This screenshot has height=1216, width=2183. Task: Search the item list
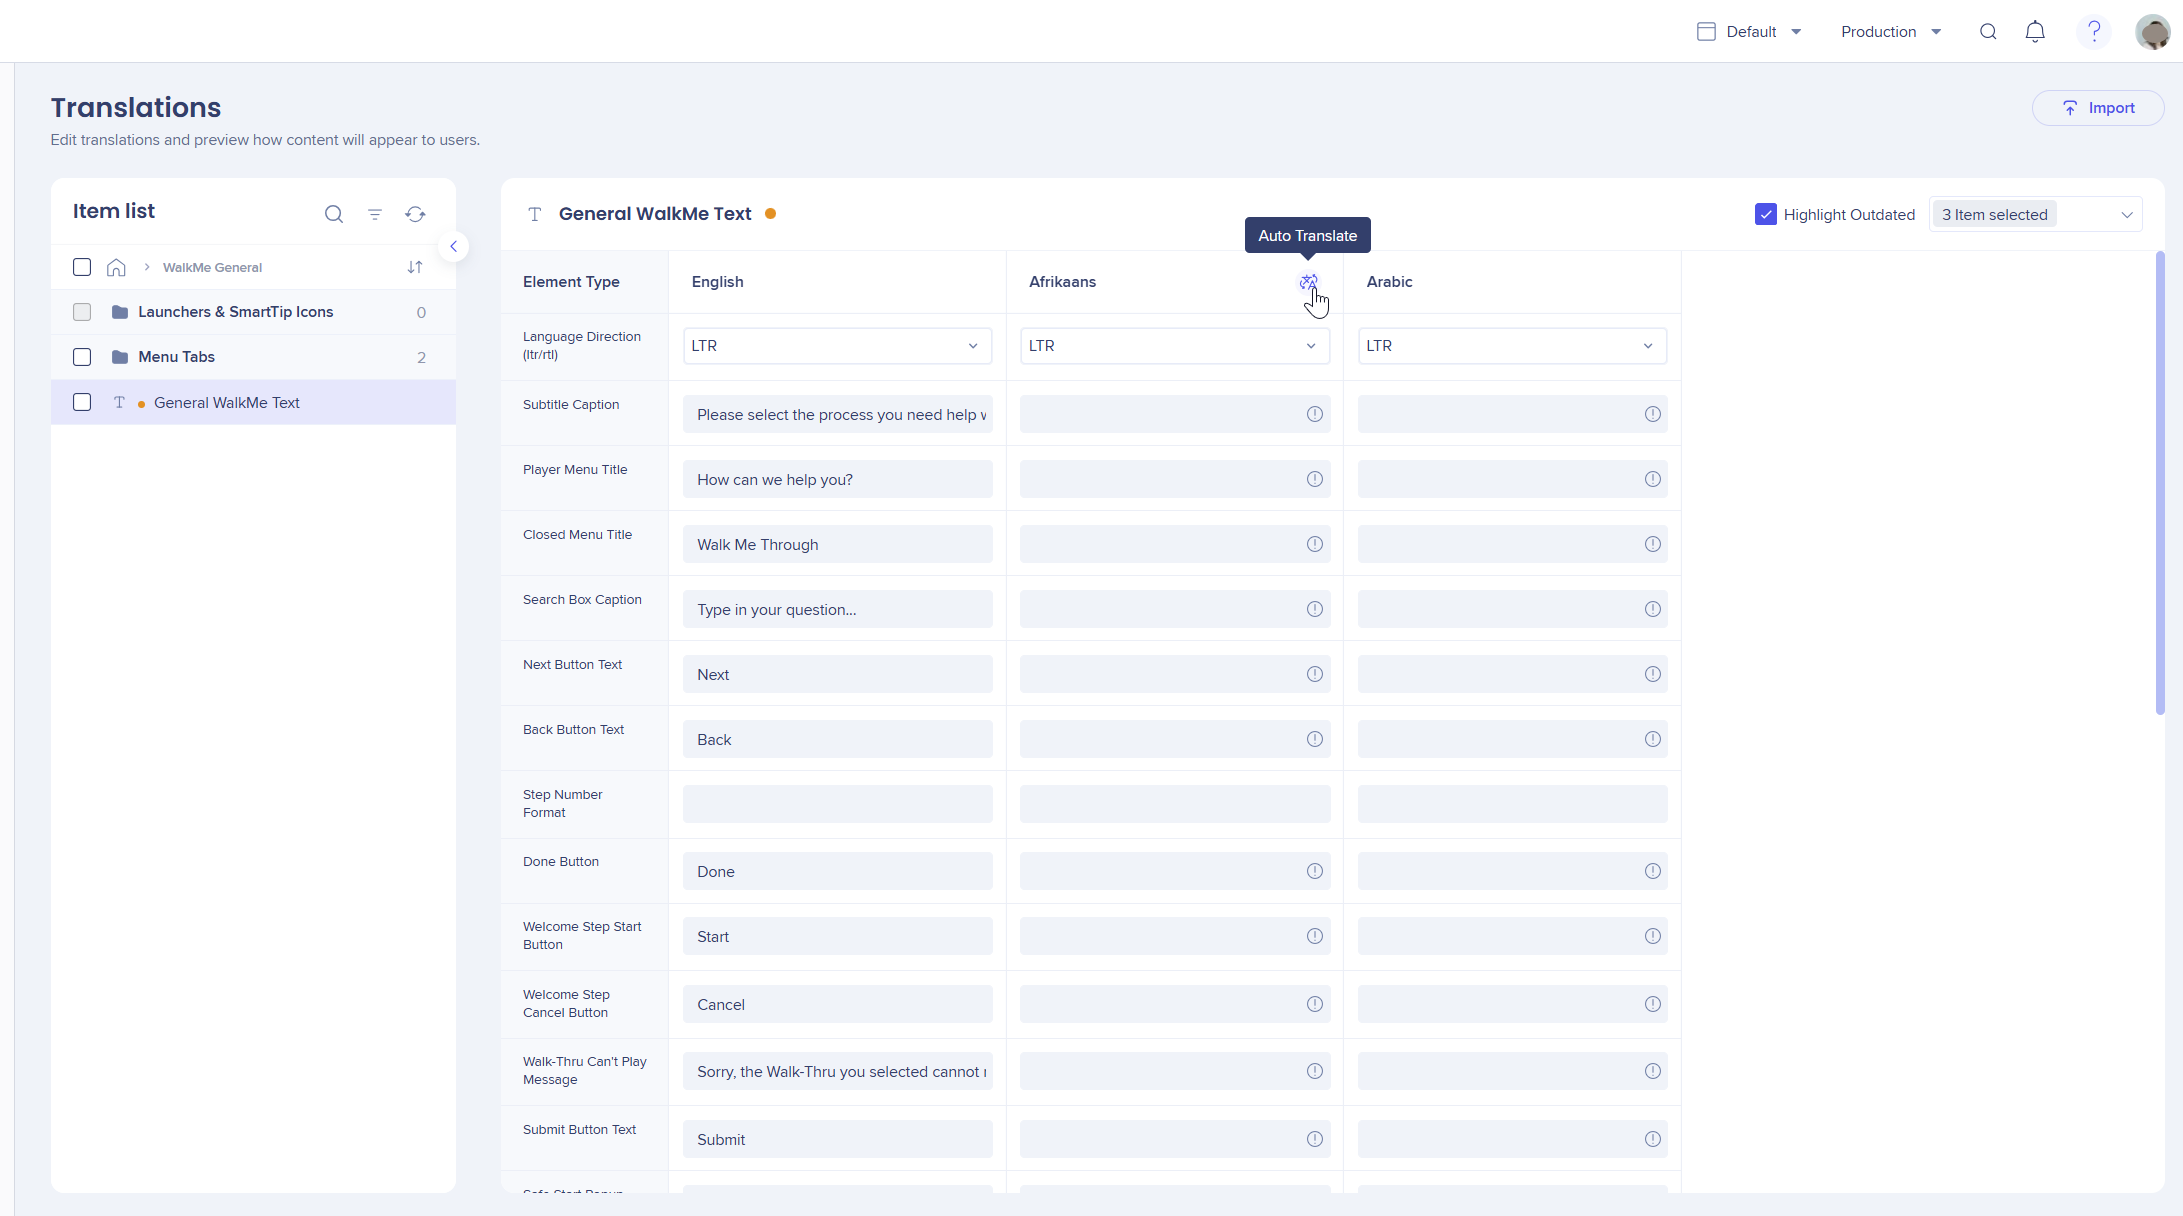[x=334, y=214]
